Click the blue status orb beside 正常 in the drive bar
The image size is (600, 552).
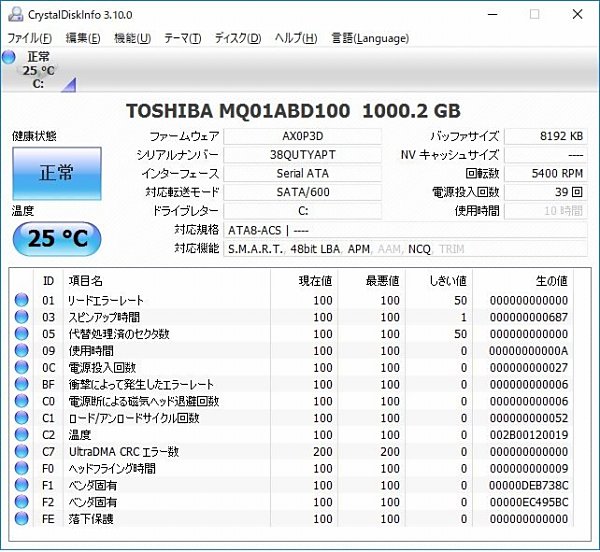pyautogui.click(x=8, y=57)
